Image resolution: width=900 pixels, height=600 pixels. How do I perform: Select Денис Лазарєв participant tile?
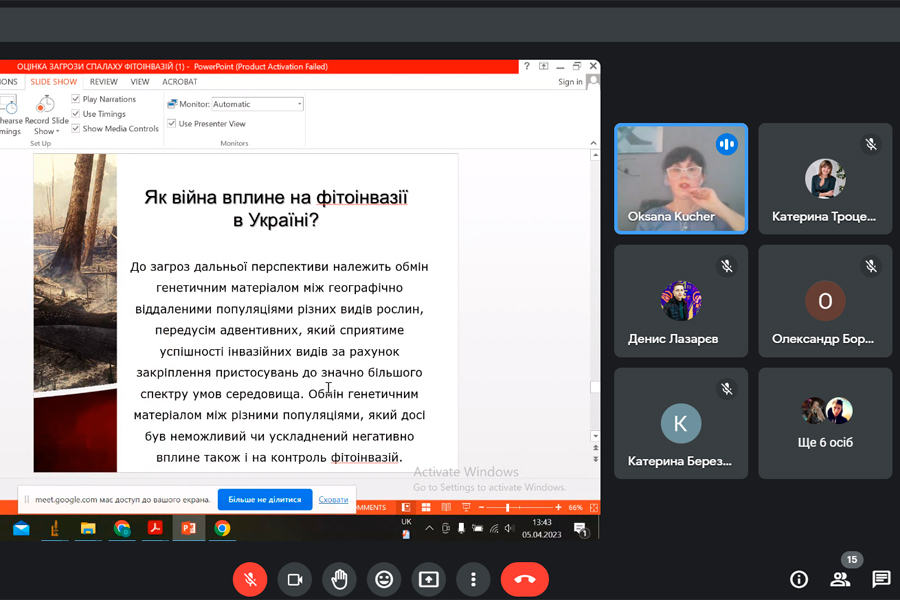(x=681, y=301)
